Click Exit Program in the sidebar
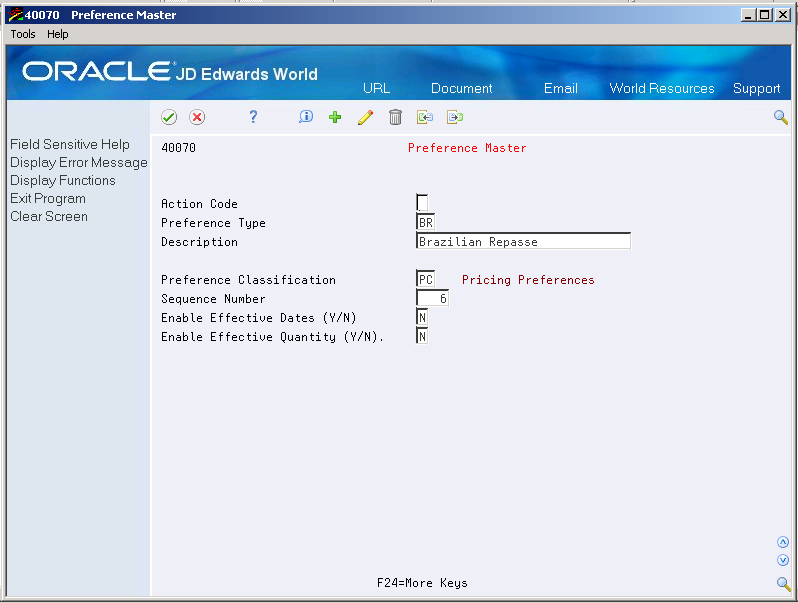 coord(48,198)
